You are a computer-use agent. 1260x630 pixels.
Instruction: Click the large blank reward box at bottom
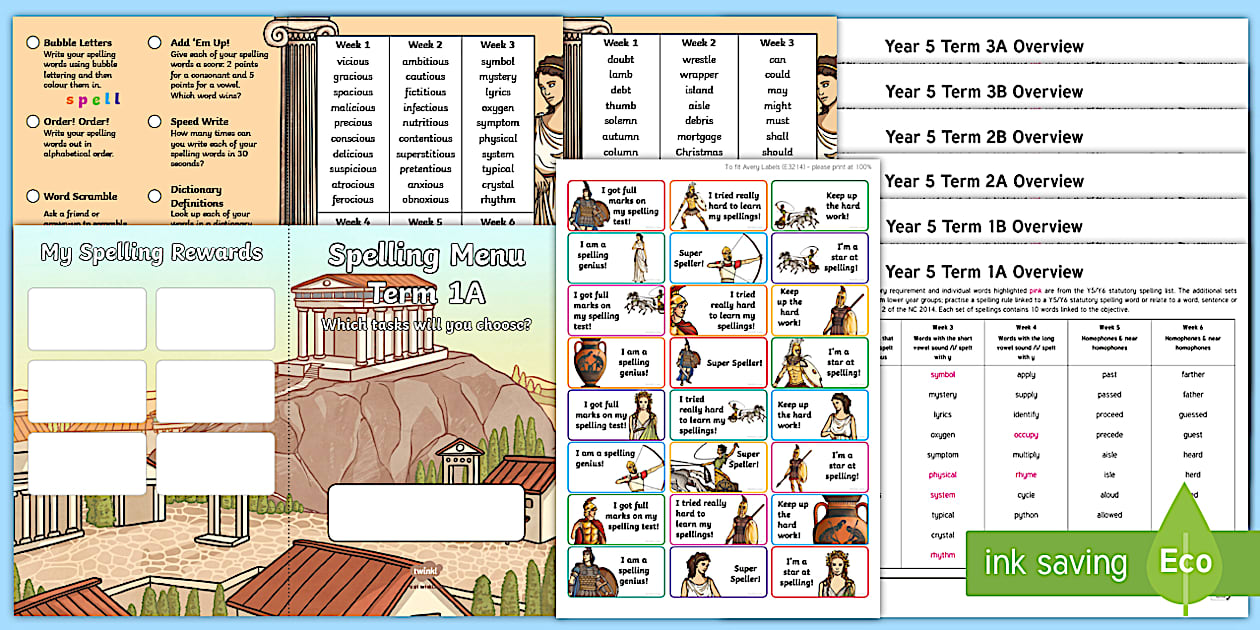tap(430, 510)
